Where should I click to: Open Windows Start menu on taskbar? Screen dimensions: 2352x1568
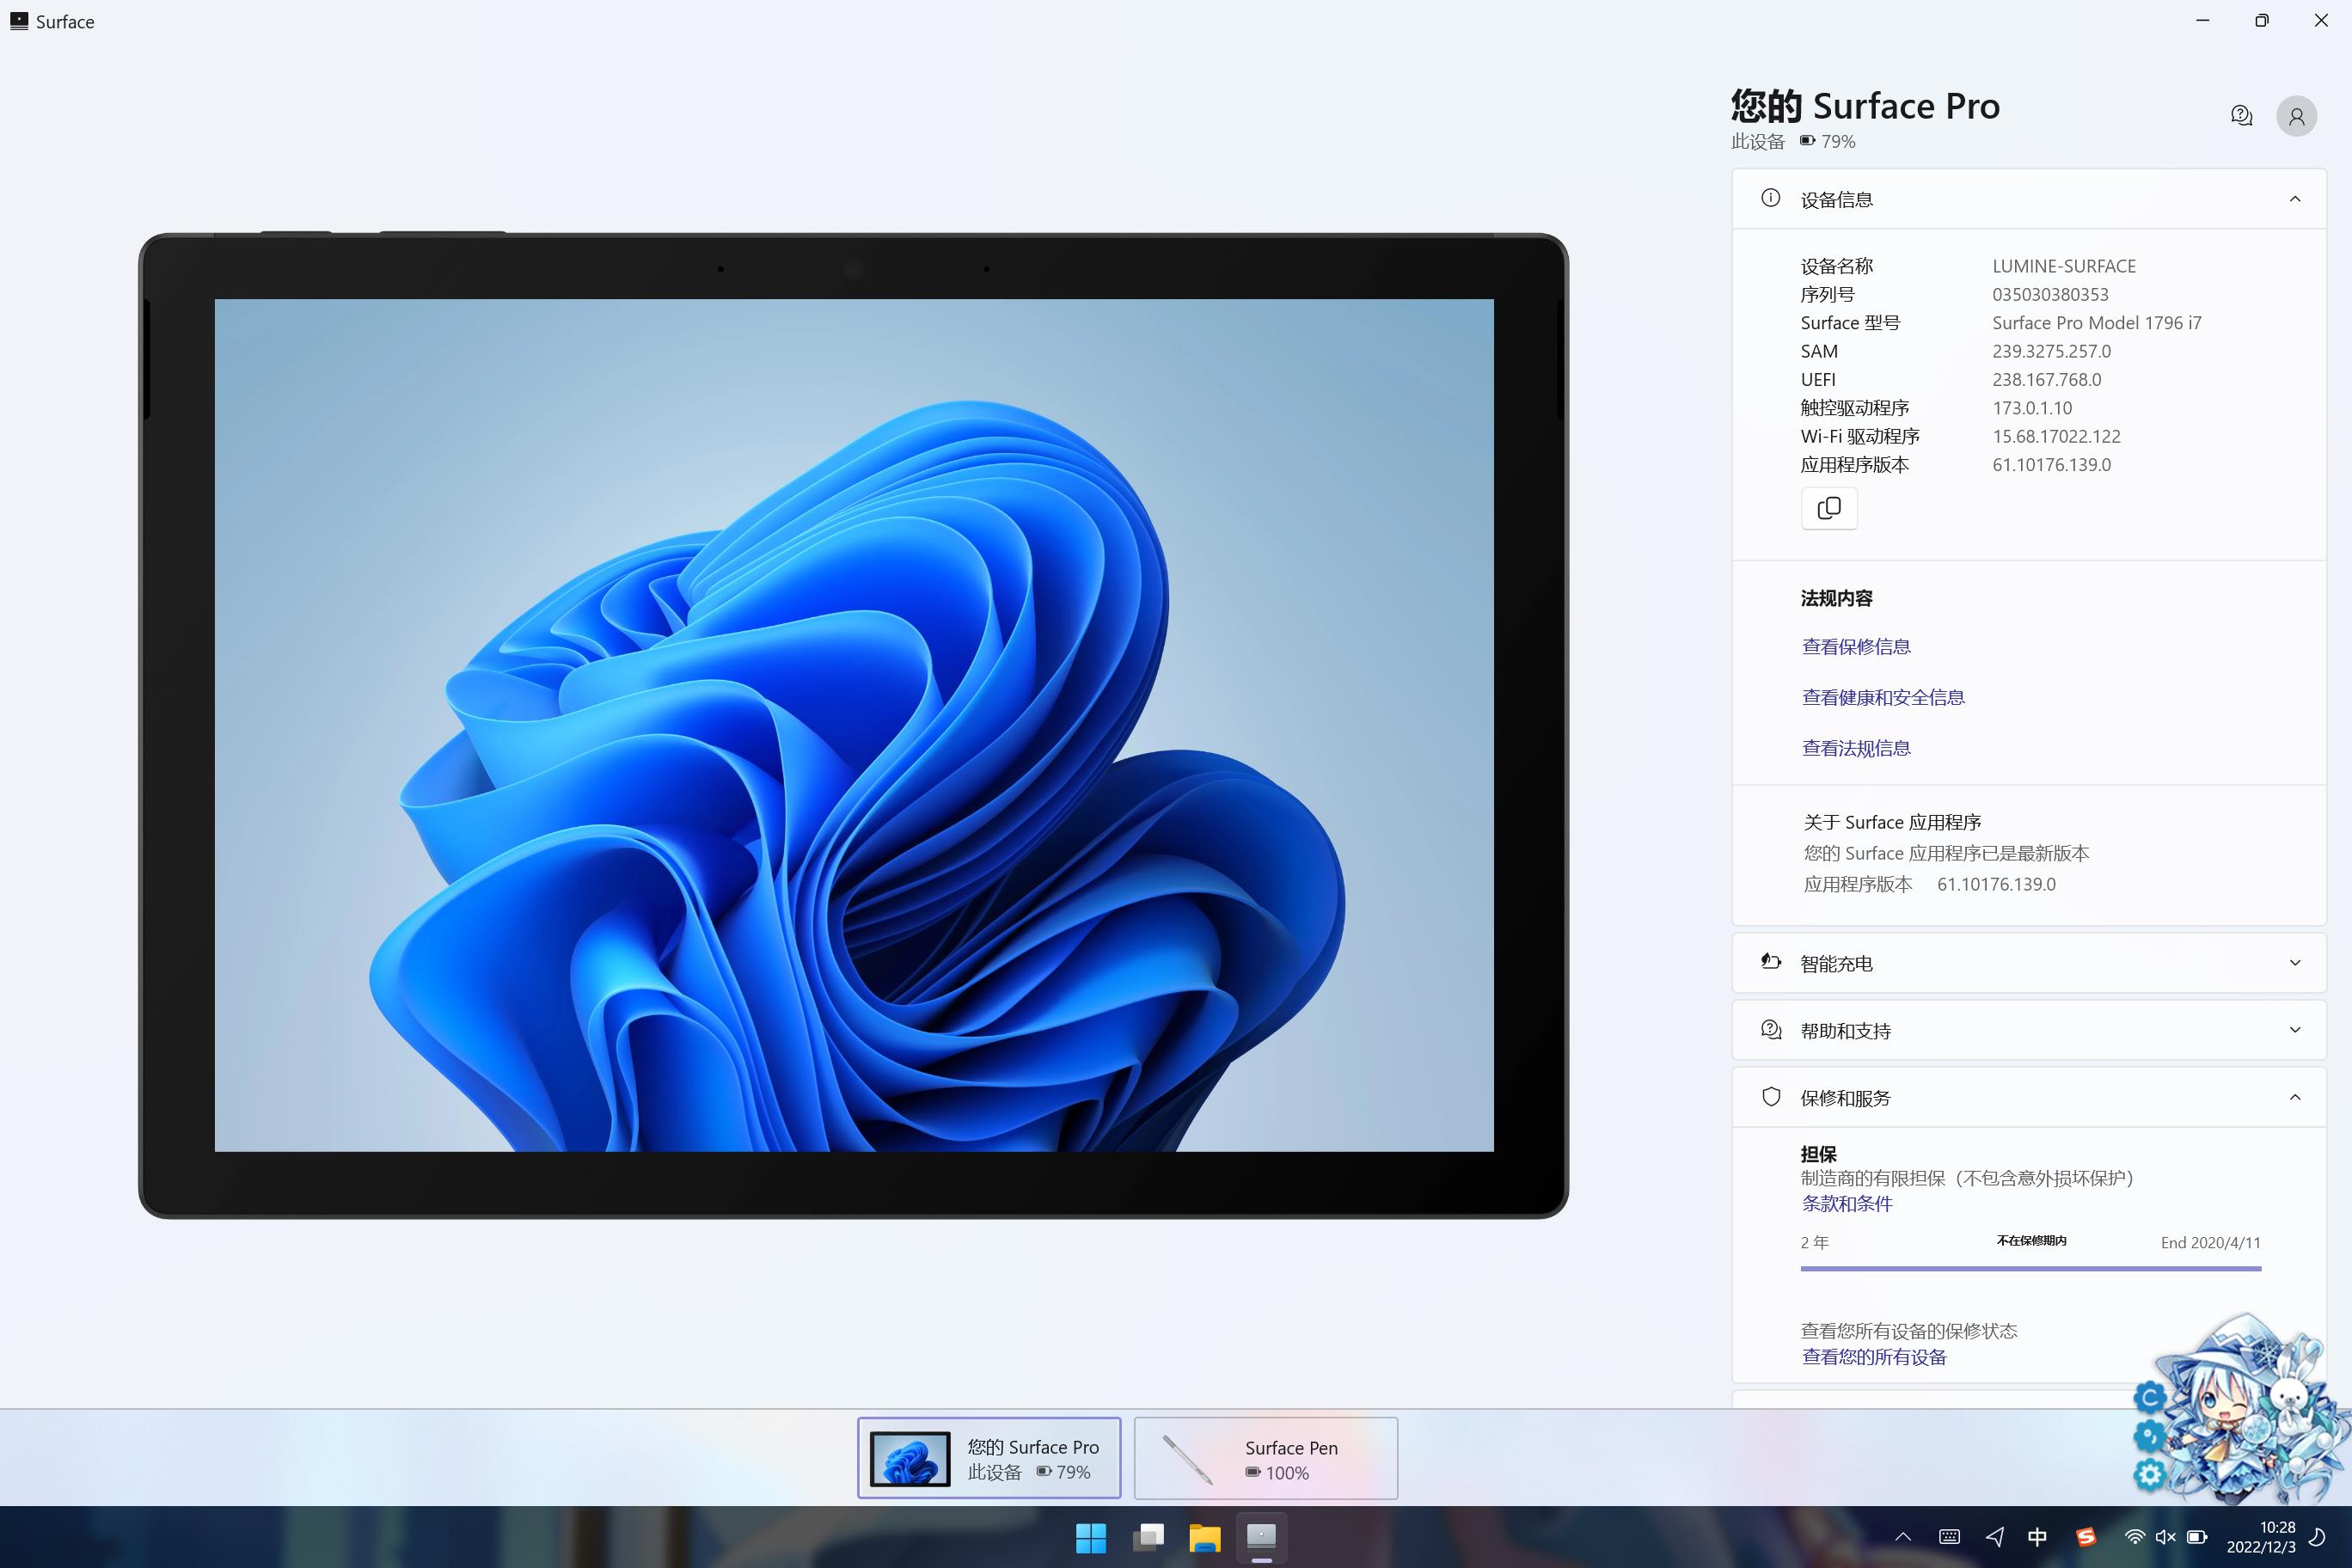tap(1090, 1537)
